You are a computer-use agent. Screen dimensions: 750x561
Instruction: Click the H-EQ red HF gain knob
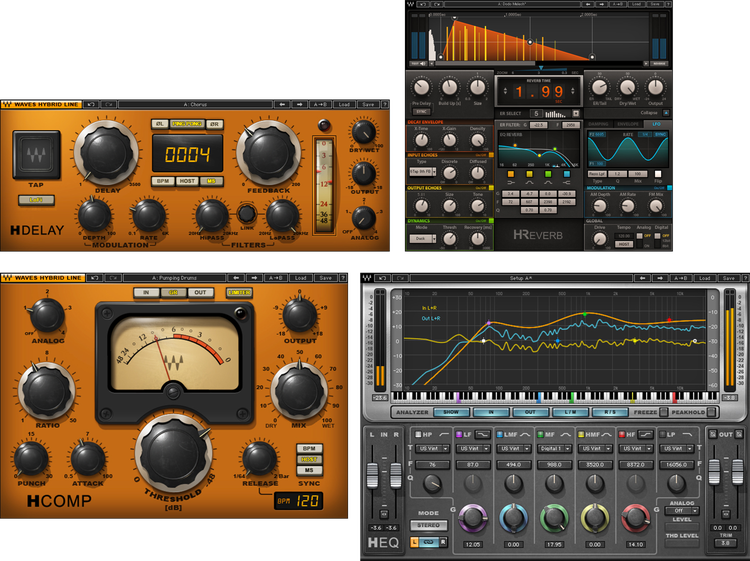pos(636,518)
